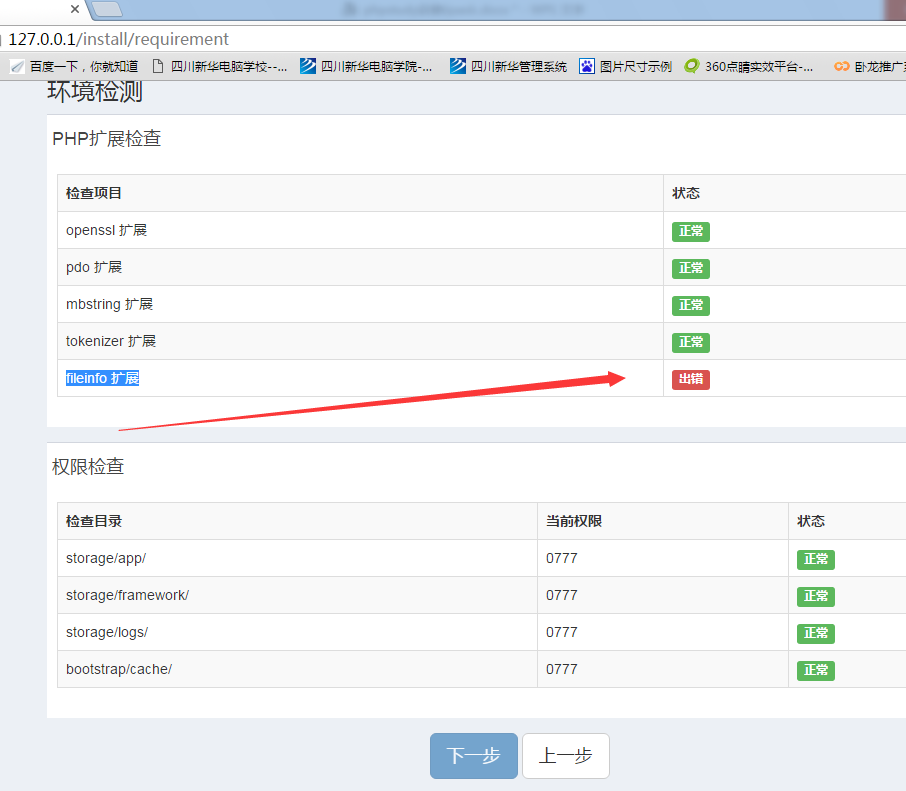Click the 正常 badge for storage/app/

pyautogui.click(x=815, y=559)
